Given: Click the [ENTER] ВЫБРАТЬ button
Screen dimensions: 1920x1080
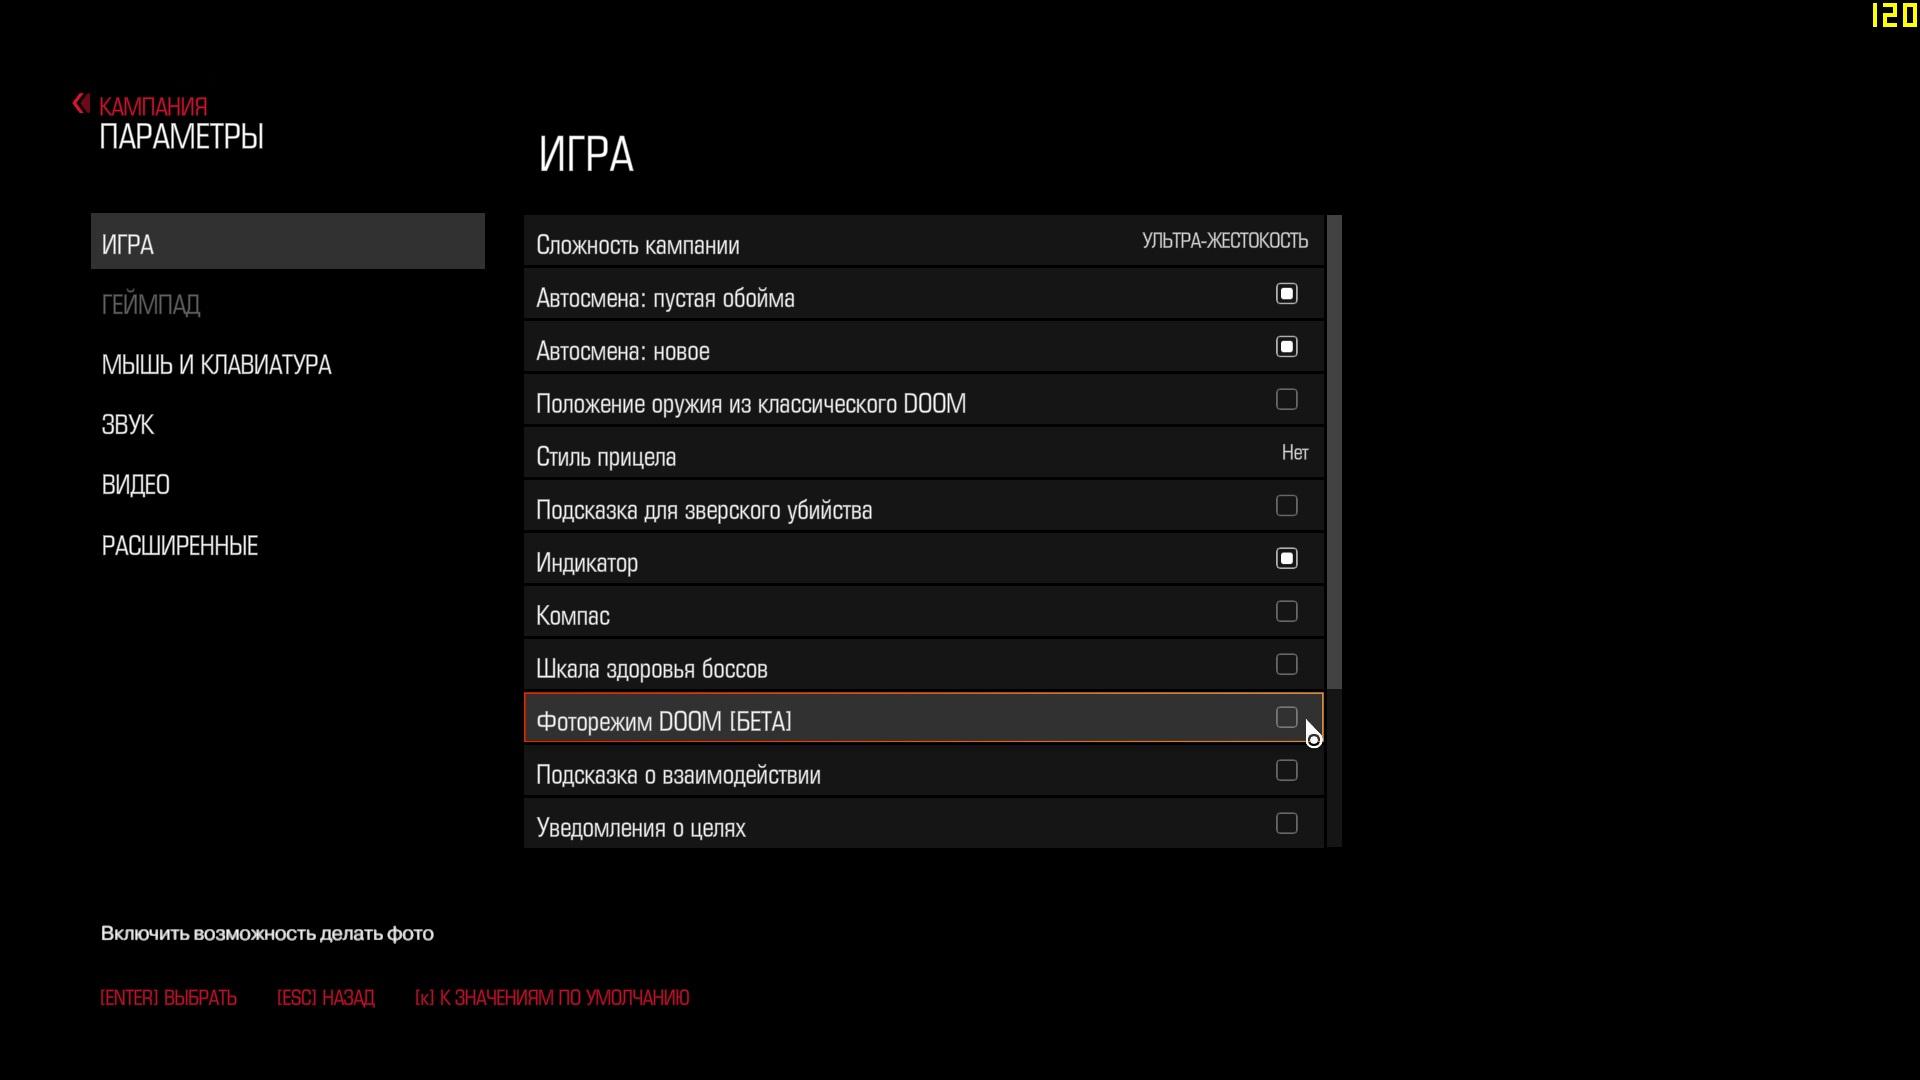Looking at the screenshot, I should [x=168, y=998].
